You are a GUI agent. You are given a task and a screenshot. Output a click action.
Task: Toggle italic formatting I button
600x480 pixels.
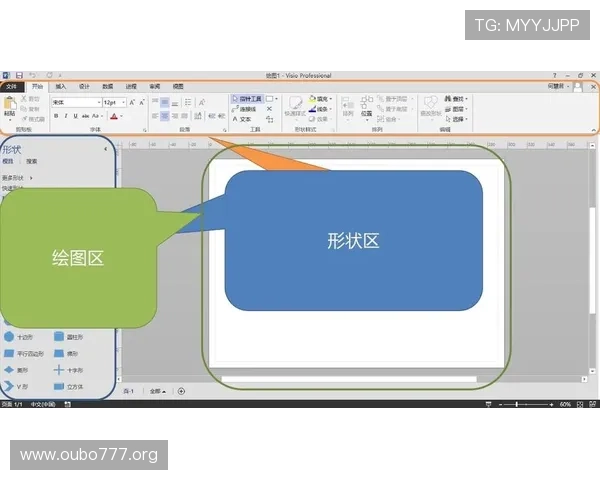point(65,116)
